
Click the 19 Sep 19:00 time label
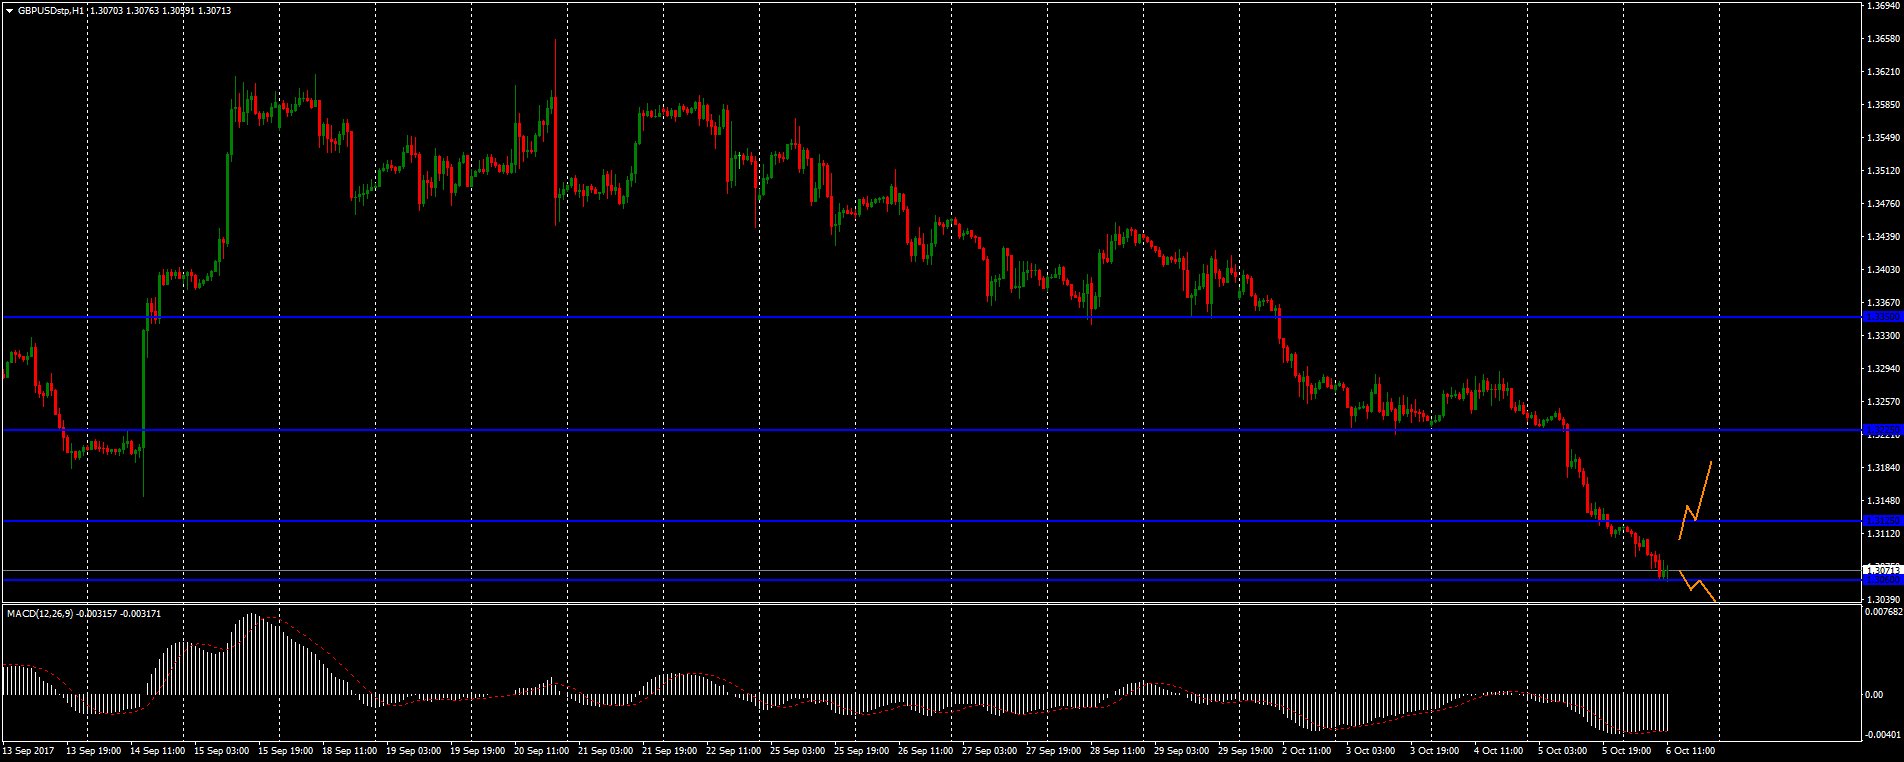pos(479,749)
